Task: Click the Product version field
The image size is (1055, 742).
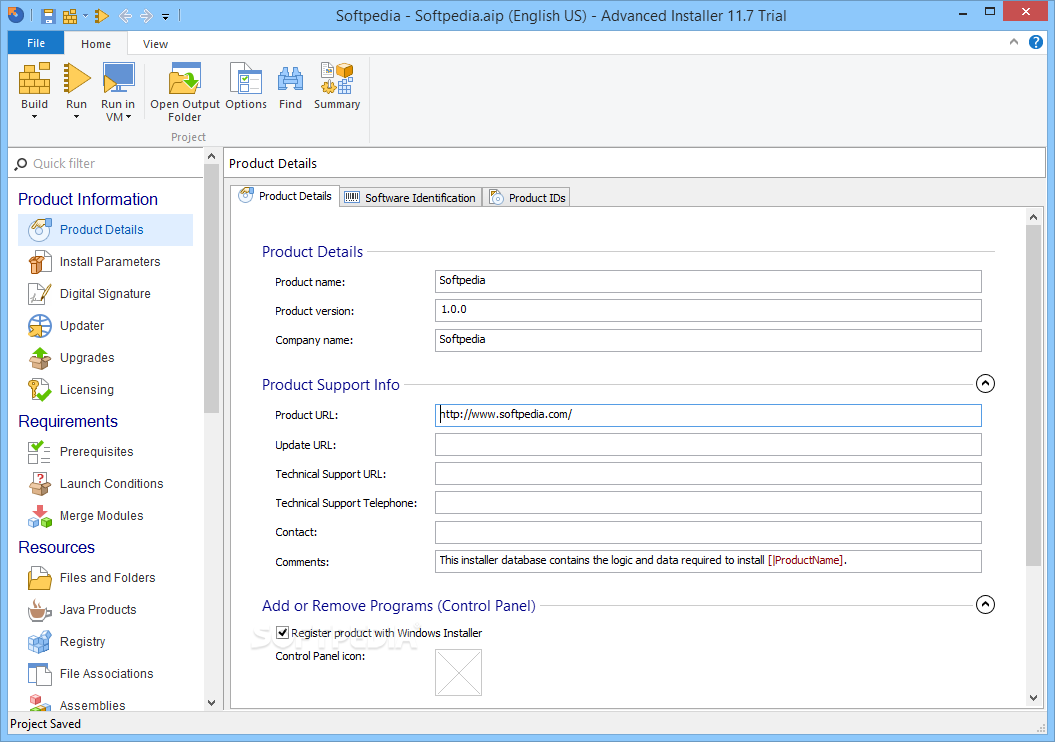Action: click(x=708, y=310)
